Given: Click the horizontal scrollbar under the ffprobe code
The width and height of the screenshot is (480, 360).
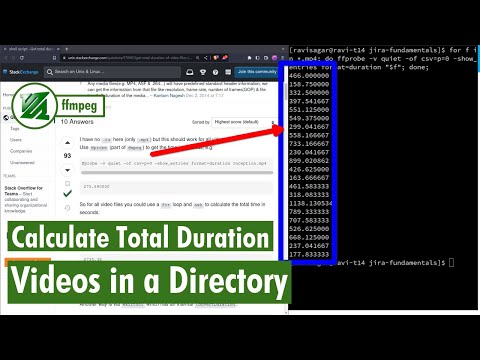Looking at the screenshot, I should (x=177, y=173).
